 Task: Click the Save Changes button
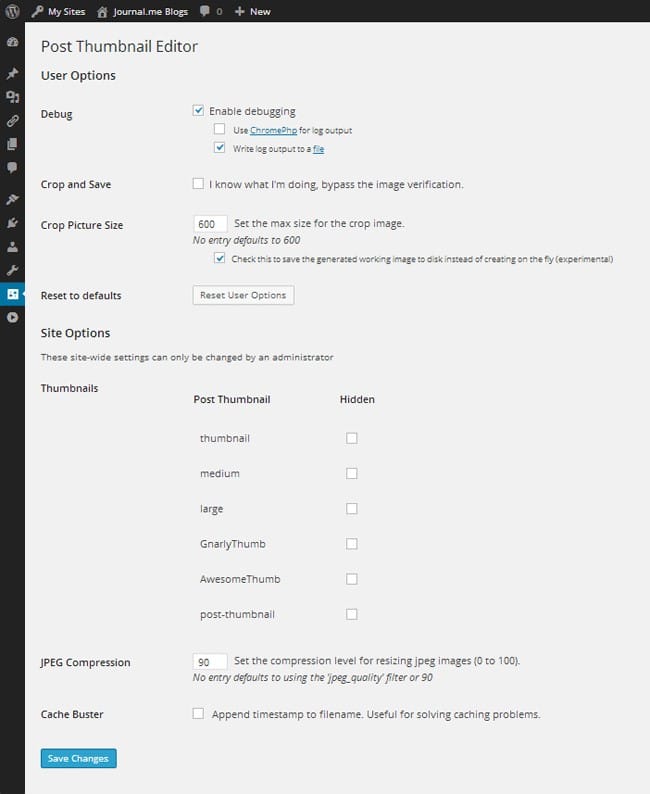(78, 759)
